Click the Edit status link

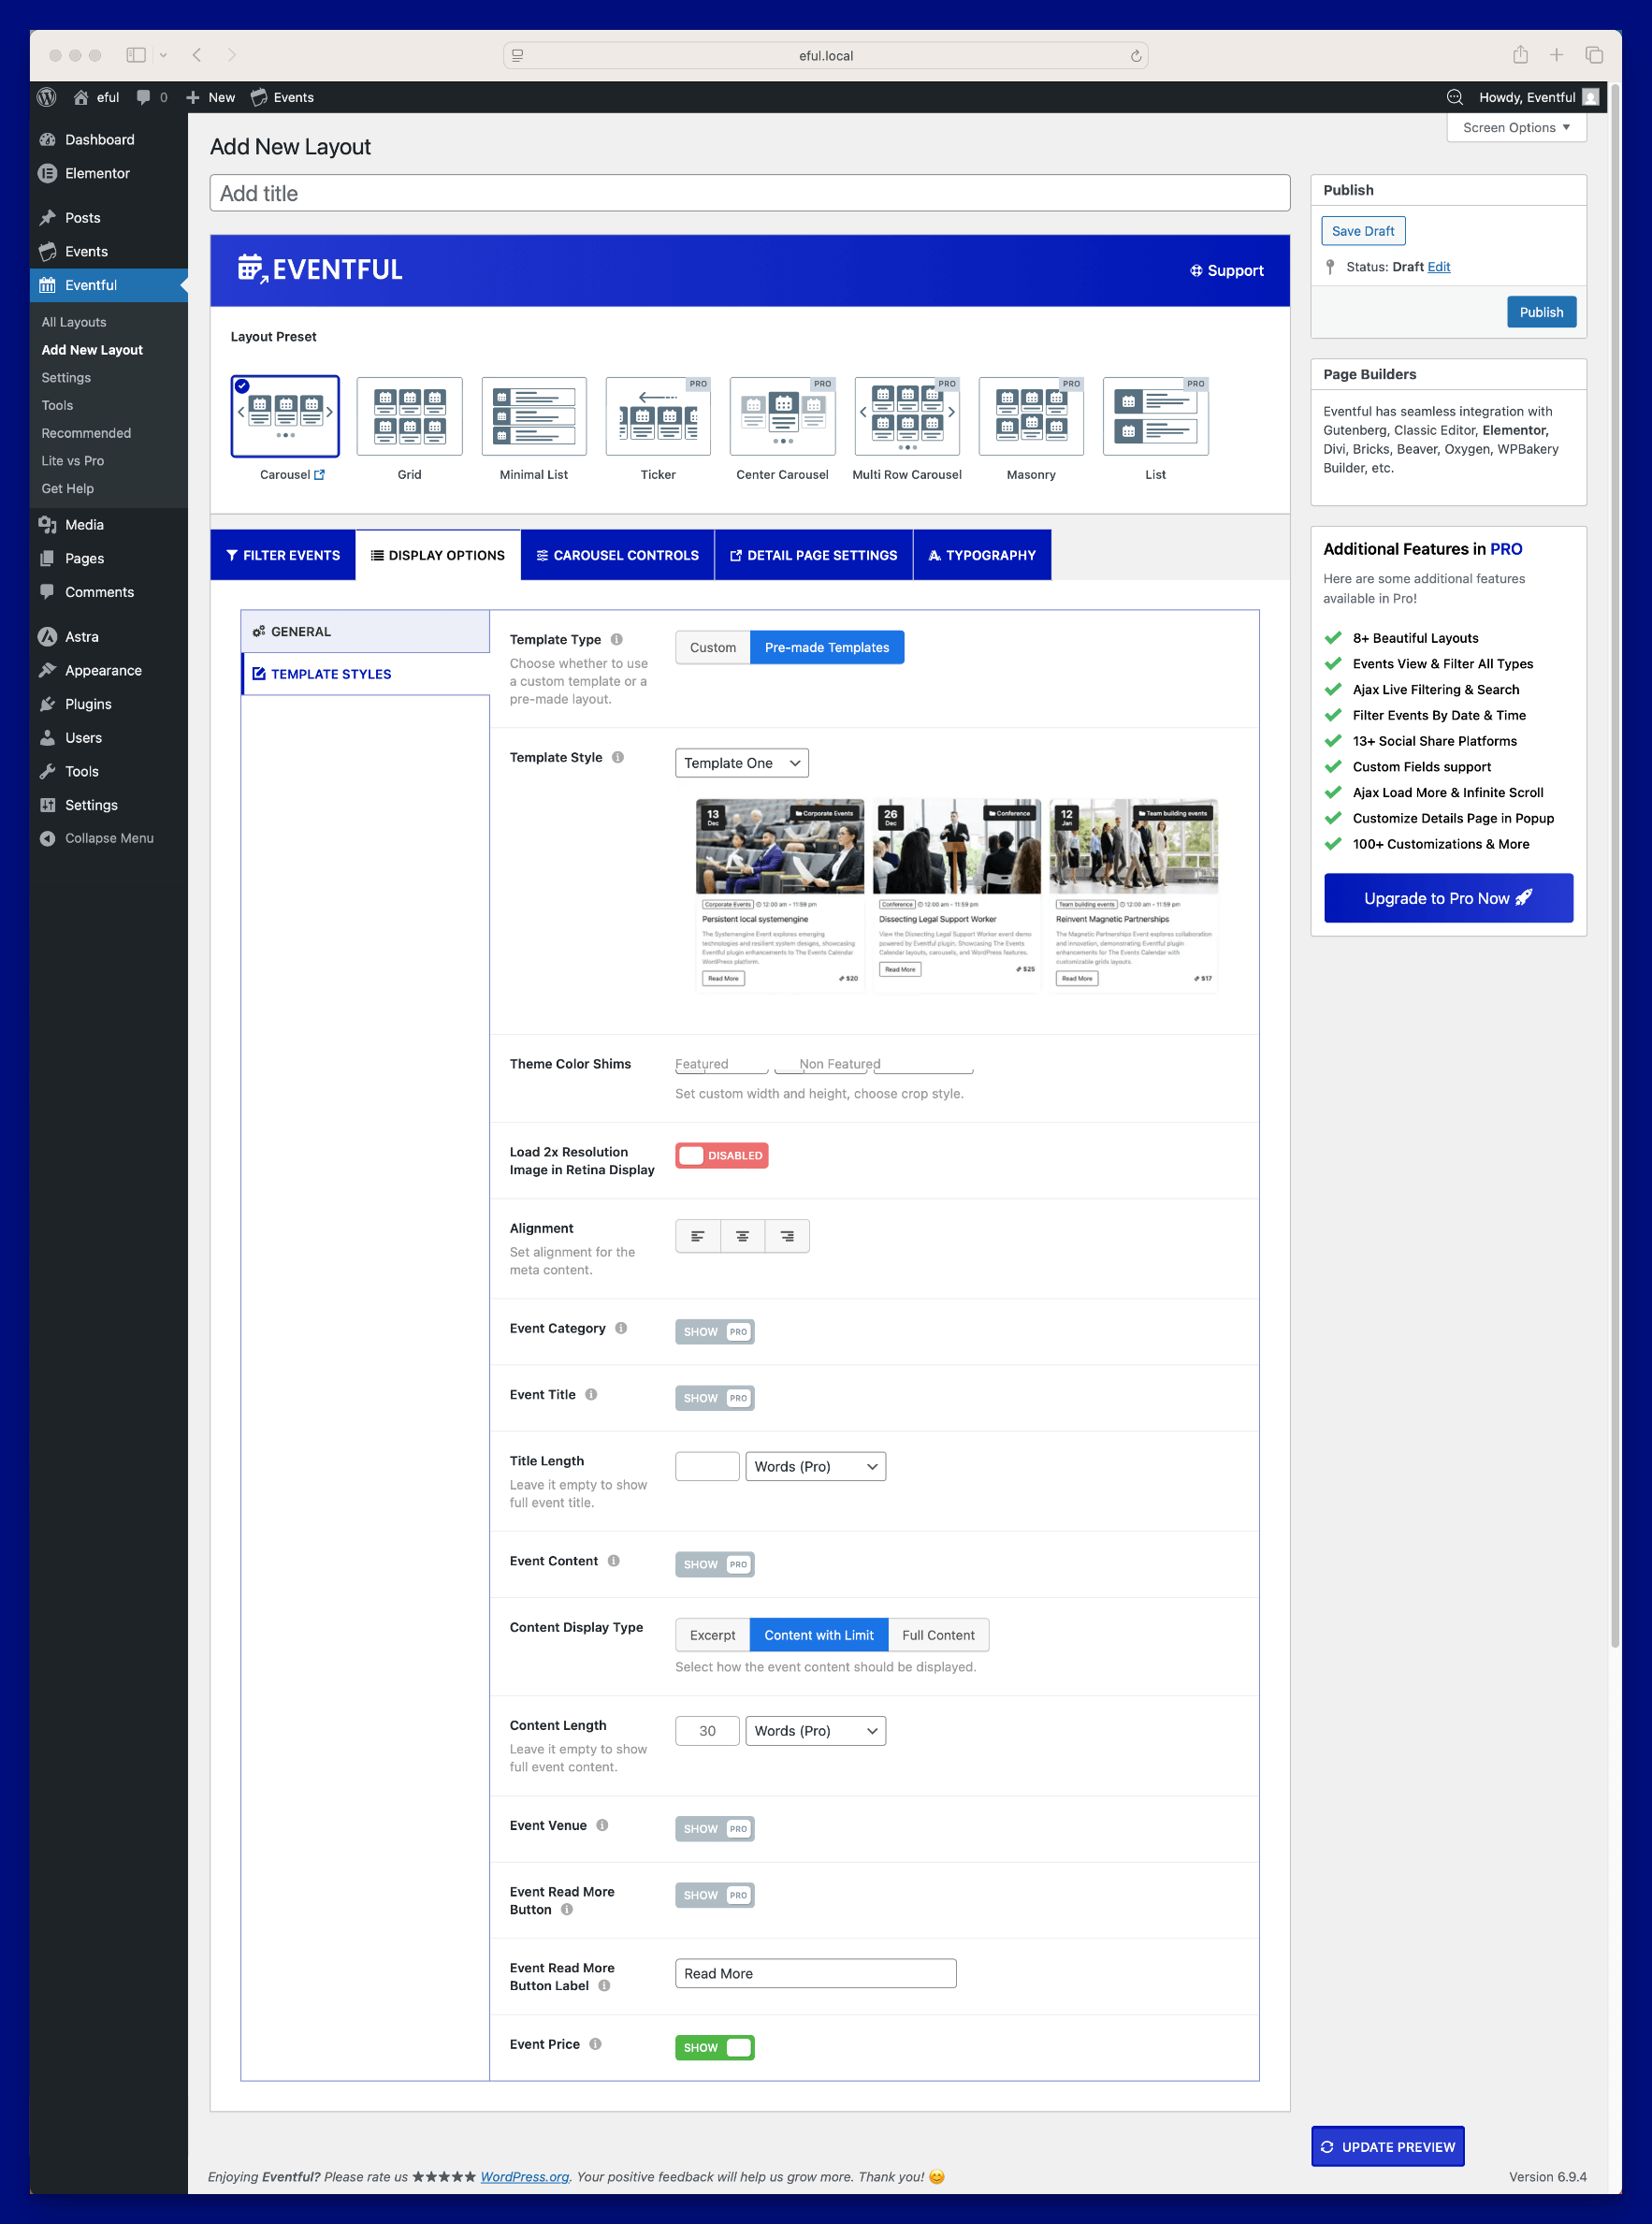1438,267
